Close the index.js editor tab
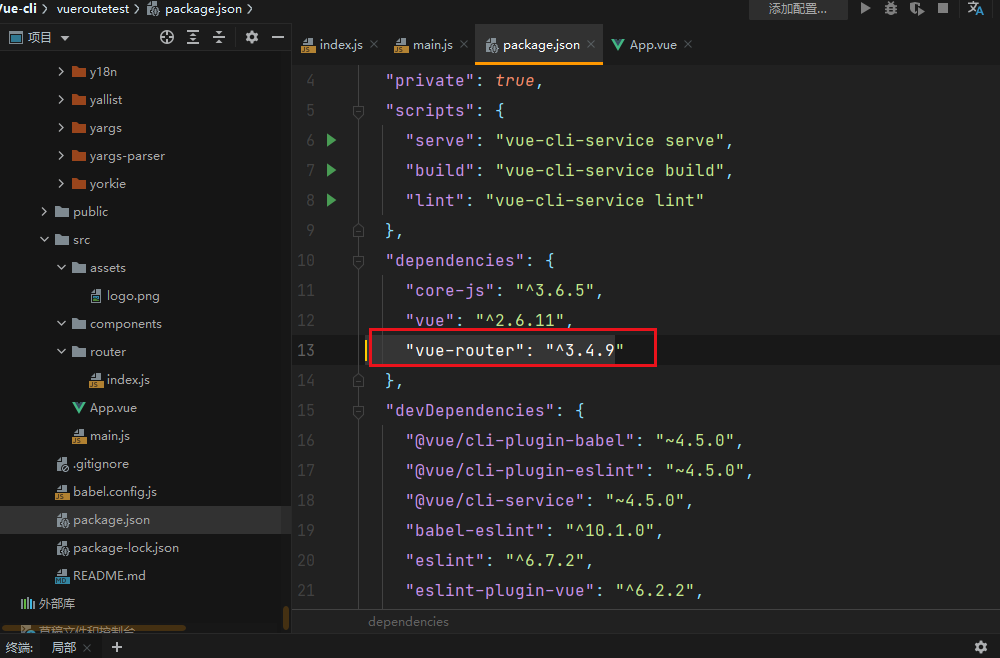 click(x=374, y=44)
